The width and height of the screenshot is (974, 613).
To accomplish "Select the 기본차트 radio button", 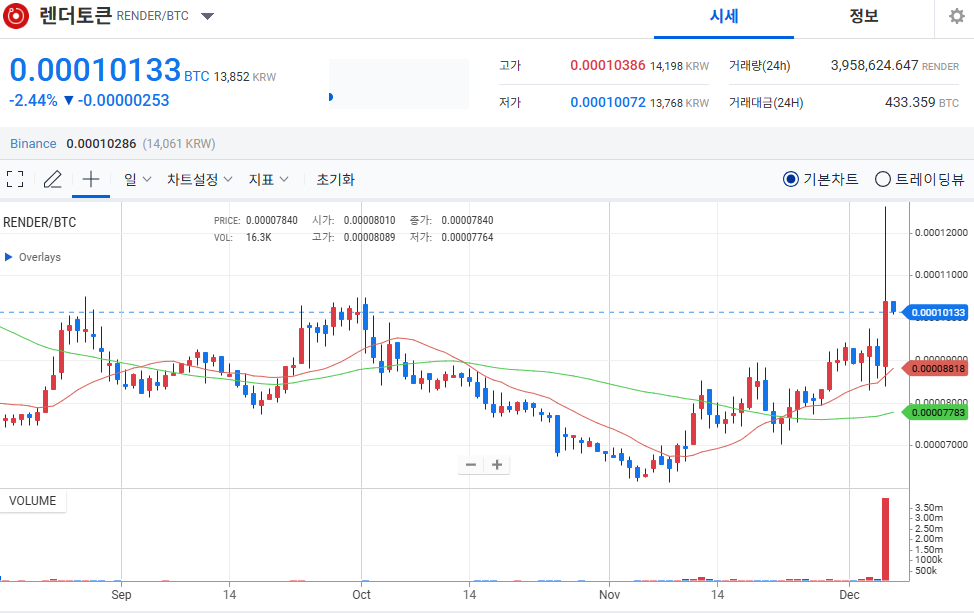I will click(x=790, y=179).
